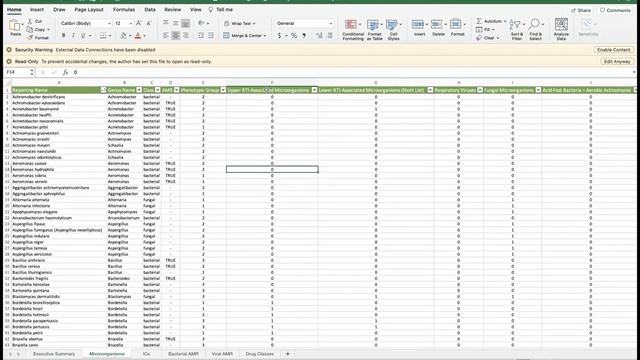
Task: Open Format as Table gallery
Action: point(374,29)
